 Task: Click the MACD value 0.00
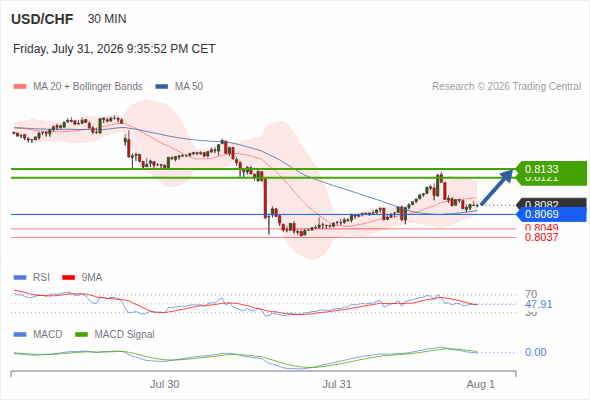[535, 352]
